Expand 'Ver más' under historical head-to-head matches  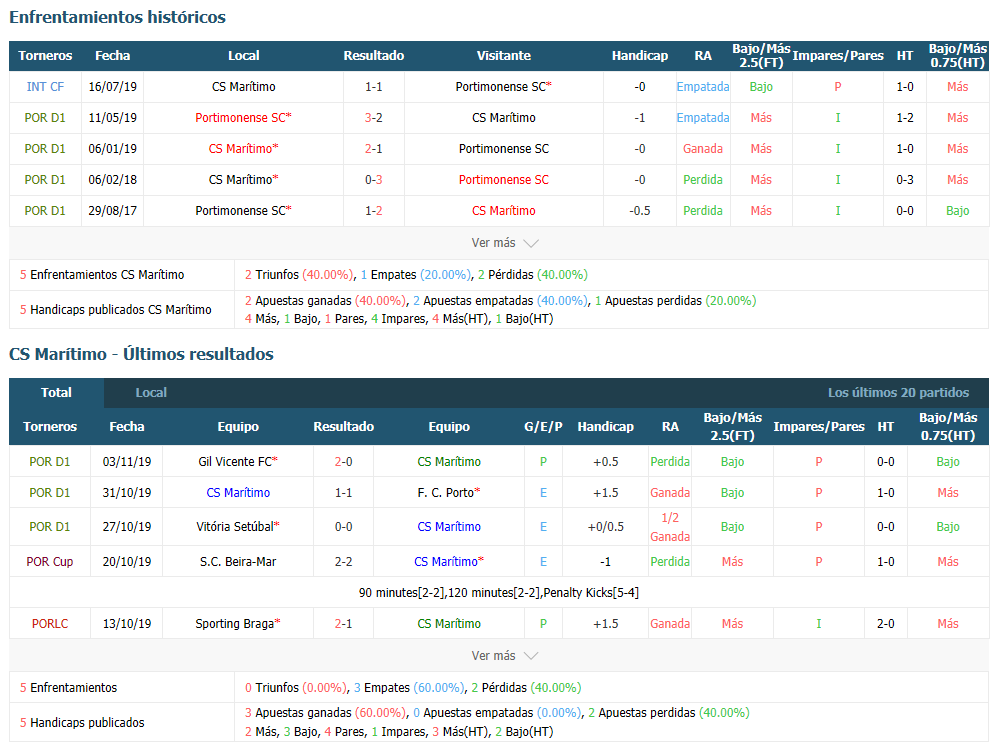(505, 243)
